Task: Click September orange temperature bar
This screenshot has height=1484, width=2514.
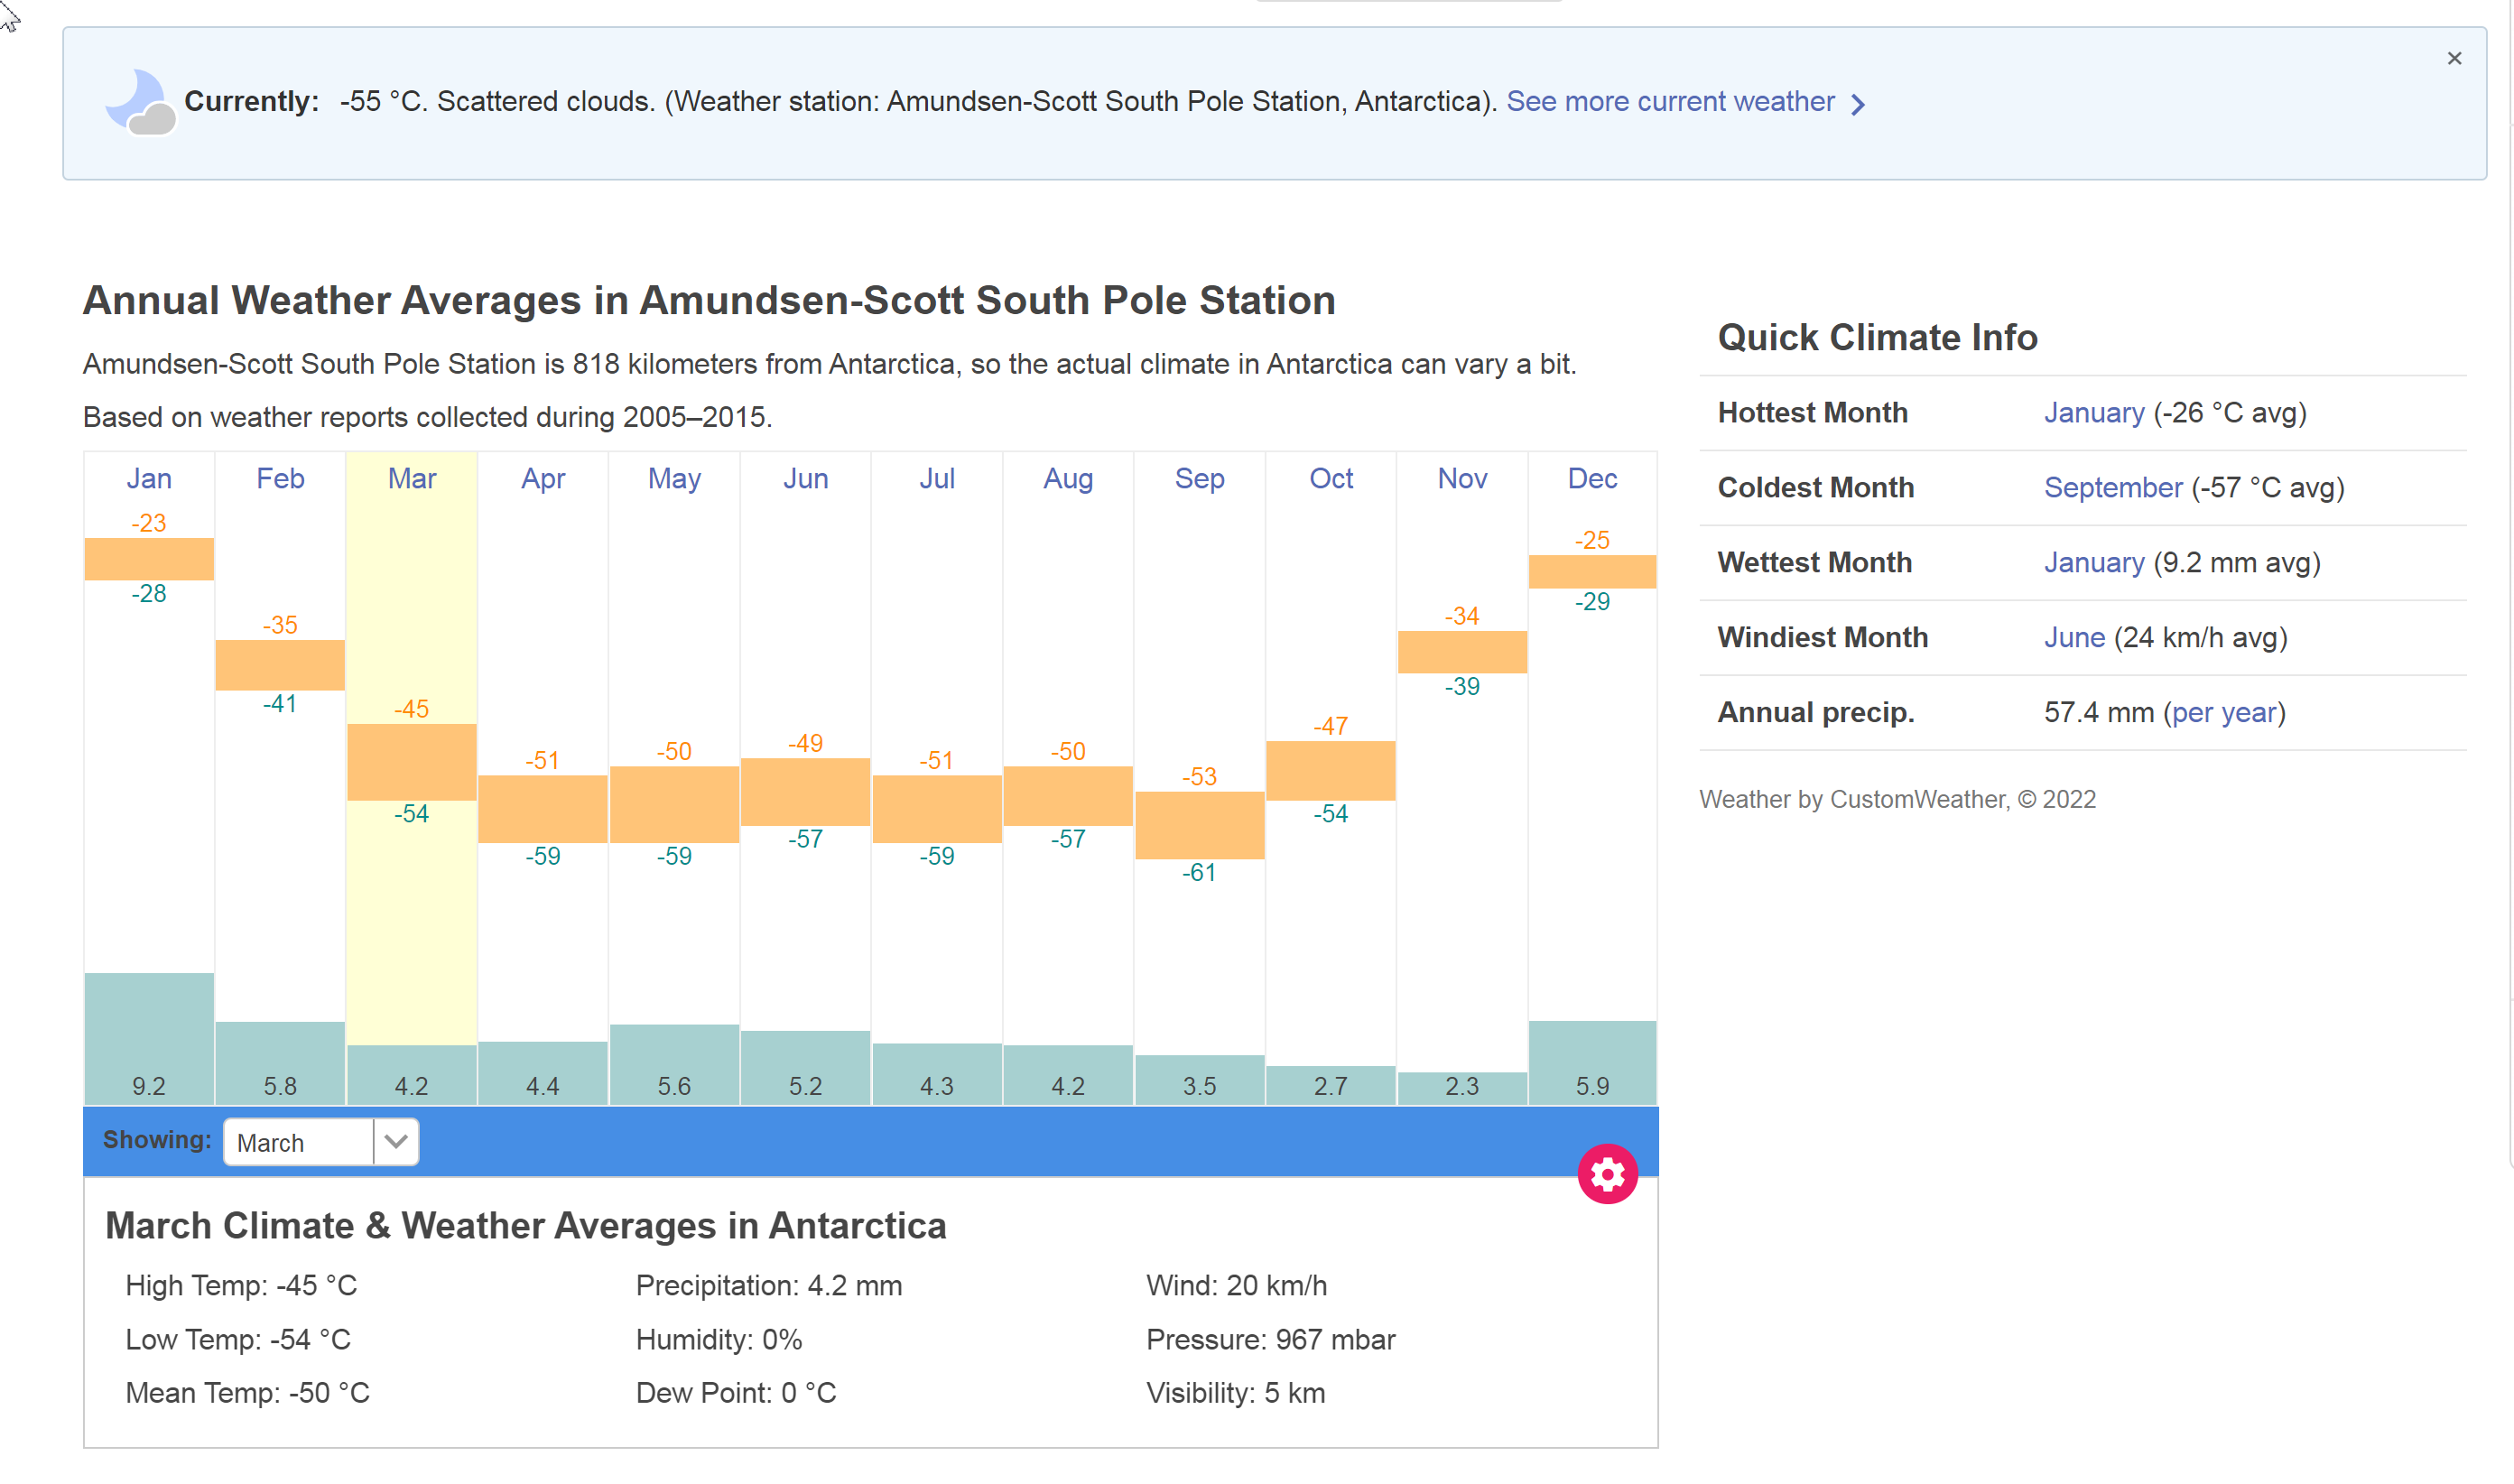Action: point(1199,825)
